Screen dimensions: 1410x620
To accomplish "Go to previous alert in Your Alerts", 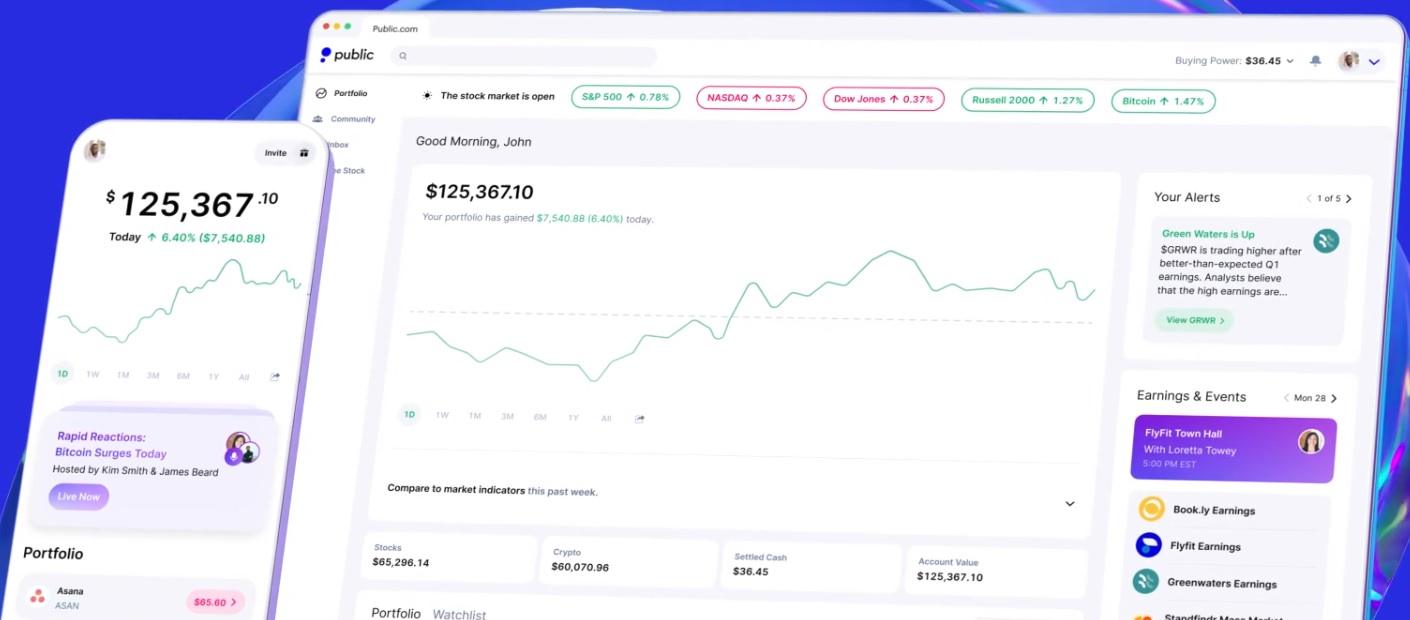I will coord(1308,198).
